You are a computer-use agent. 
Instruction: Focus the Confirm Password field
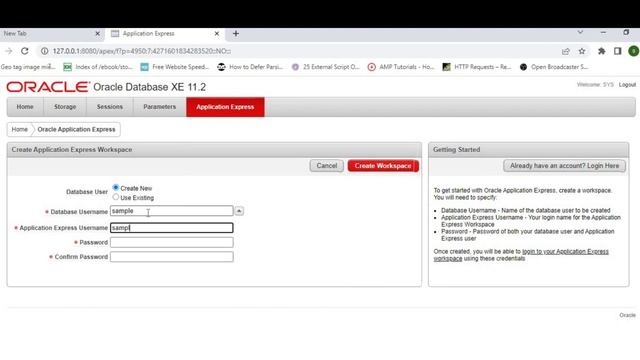171,257
